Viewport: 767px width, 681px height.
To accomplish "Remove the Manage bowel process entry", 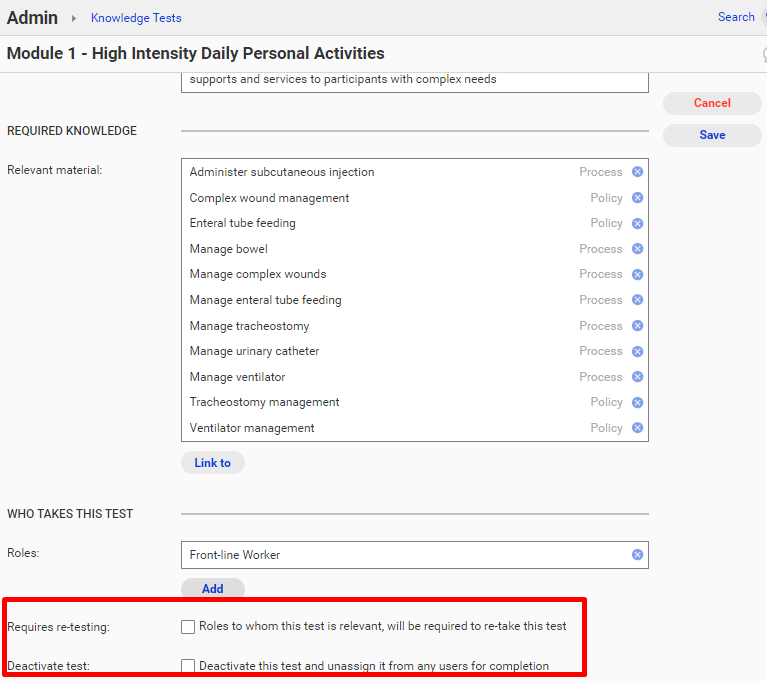I will click(x=637, y=249).
